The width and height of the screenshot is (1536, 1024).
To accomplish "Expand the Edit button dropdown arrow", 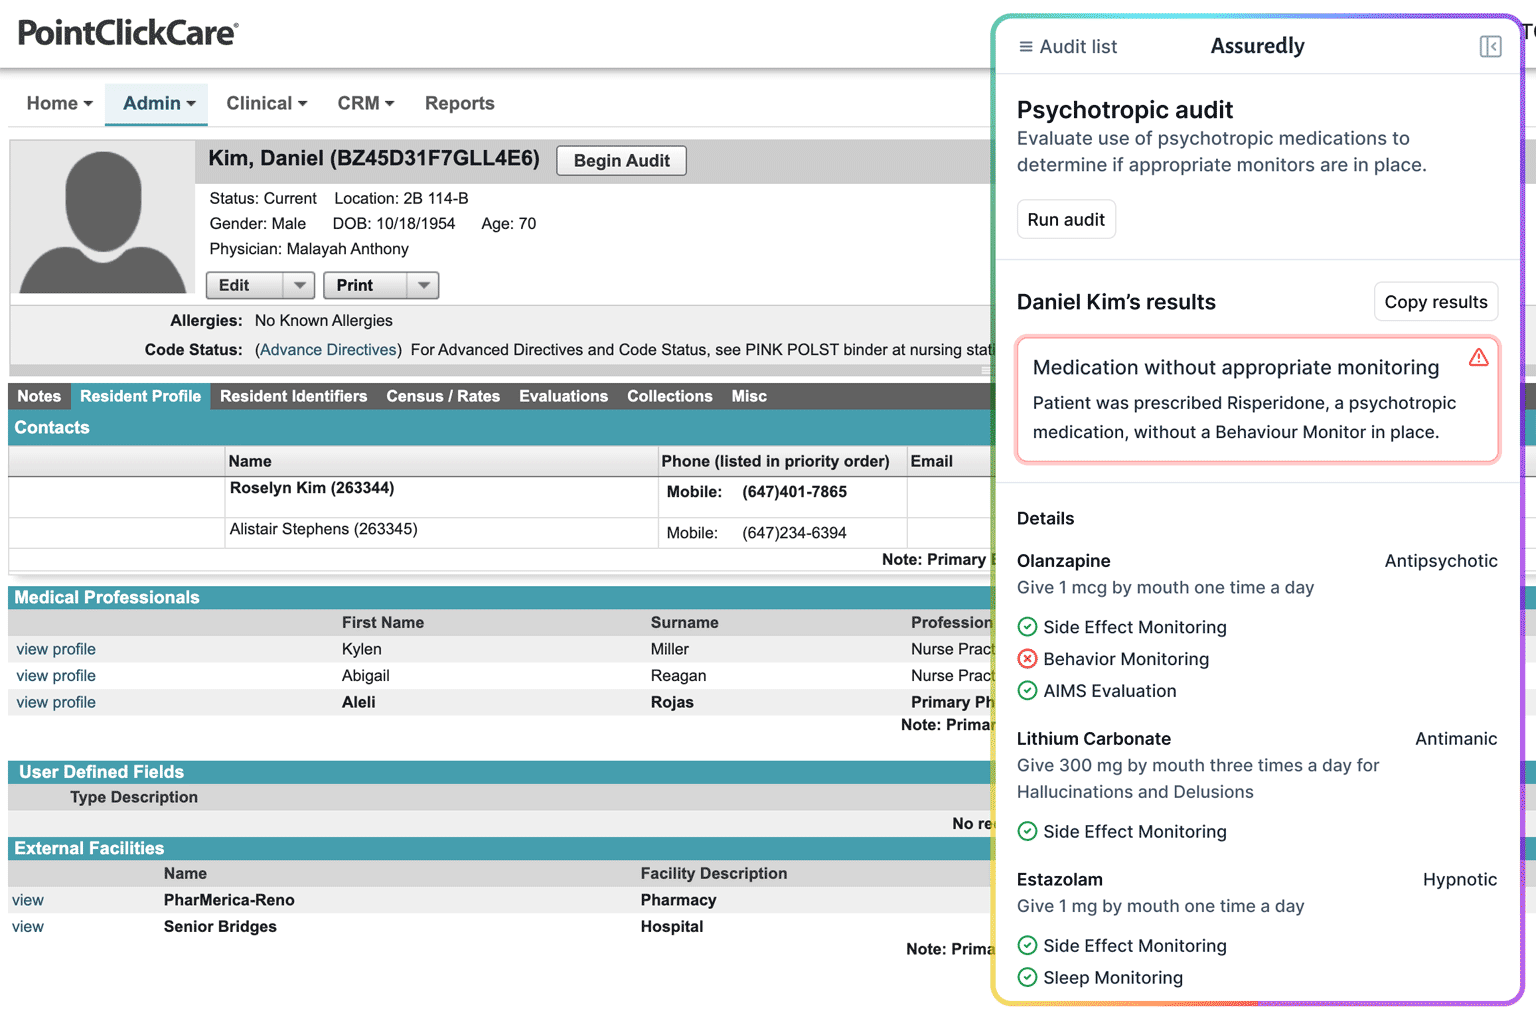I will coord(299,286).
